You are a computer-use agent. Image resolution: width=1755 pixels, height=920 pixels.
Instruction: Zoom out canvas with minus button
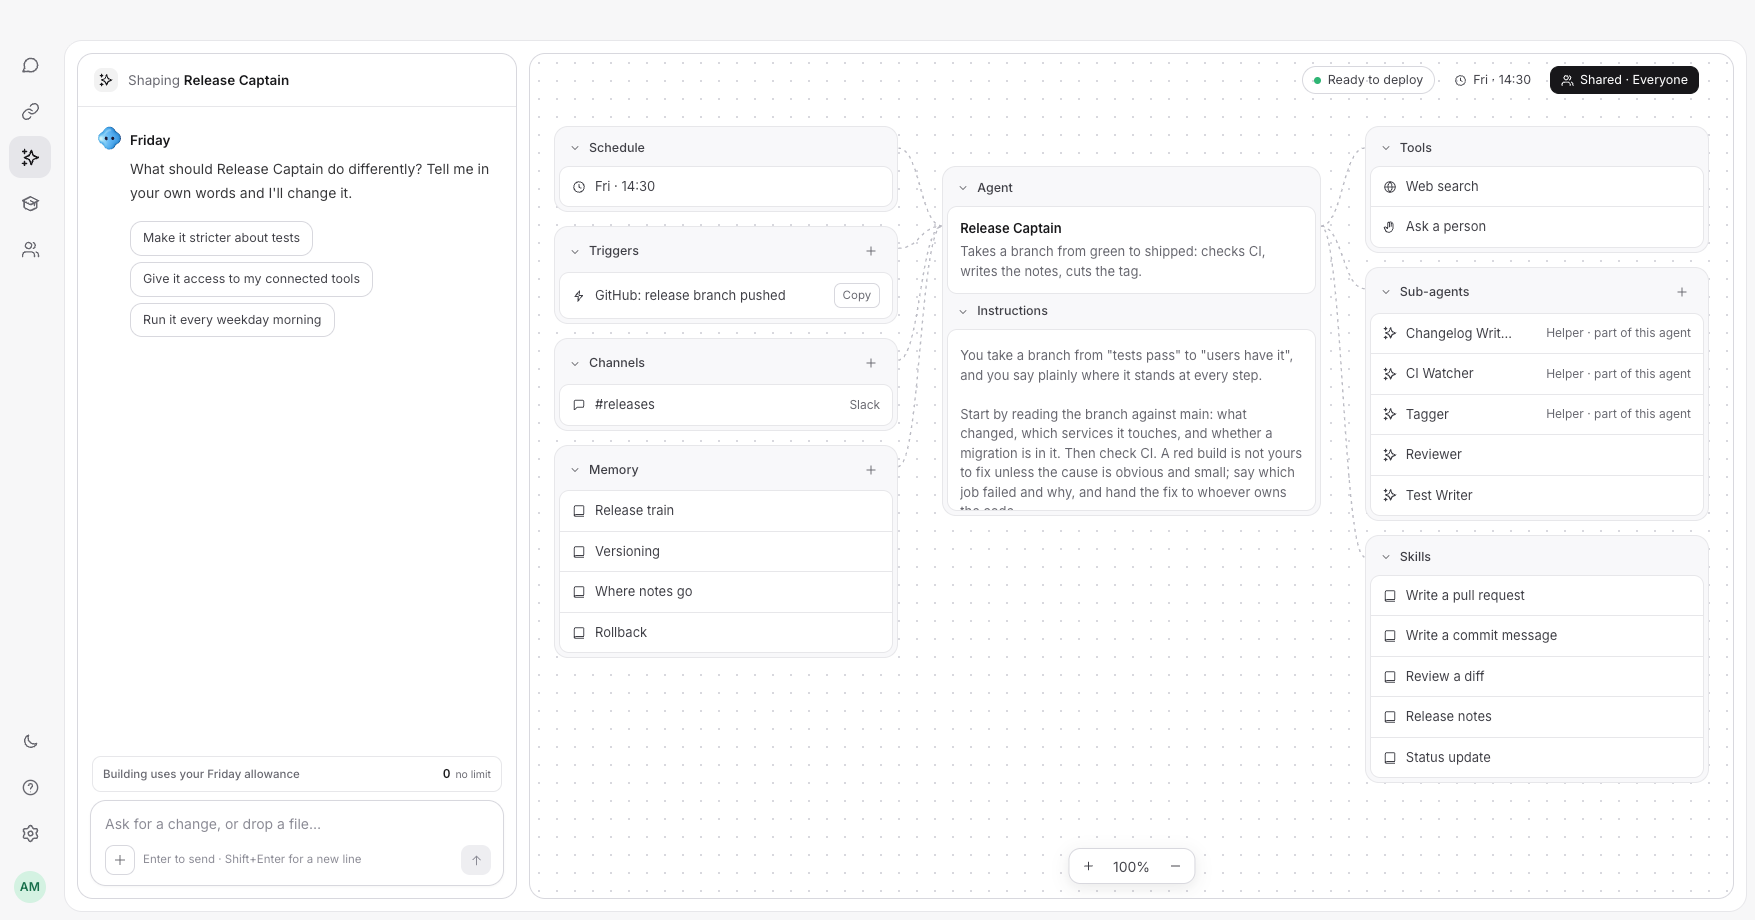coord(1175,866)
